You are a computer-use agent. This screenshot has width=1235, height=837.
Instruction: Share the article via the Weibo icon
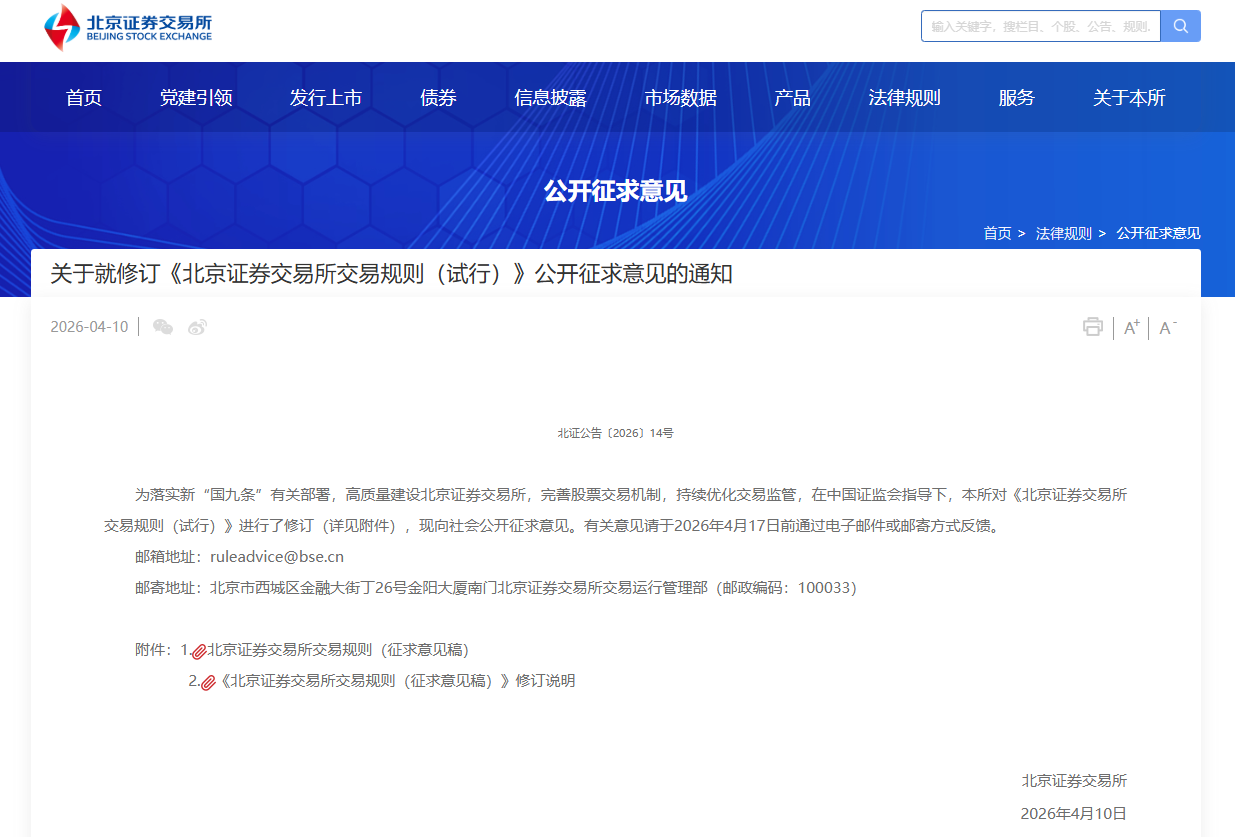[197, 327]
